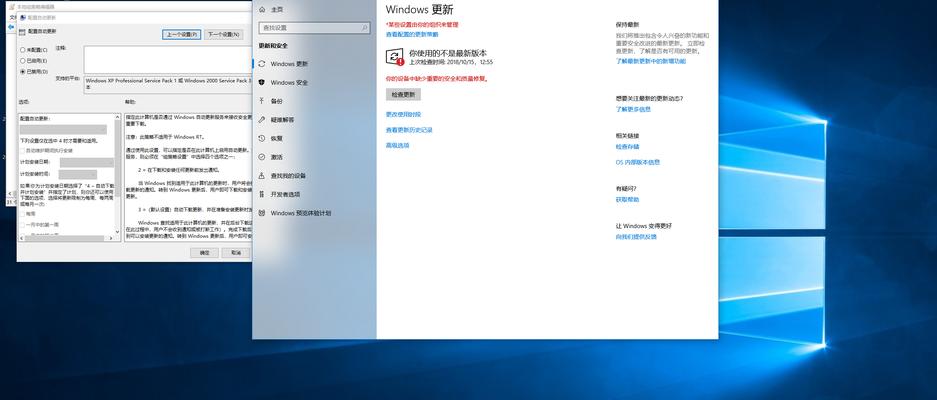Click the update status icon with red alert

coord(395,57)
